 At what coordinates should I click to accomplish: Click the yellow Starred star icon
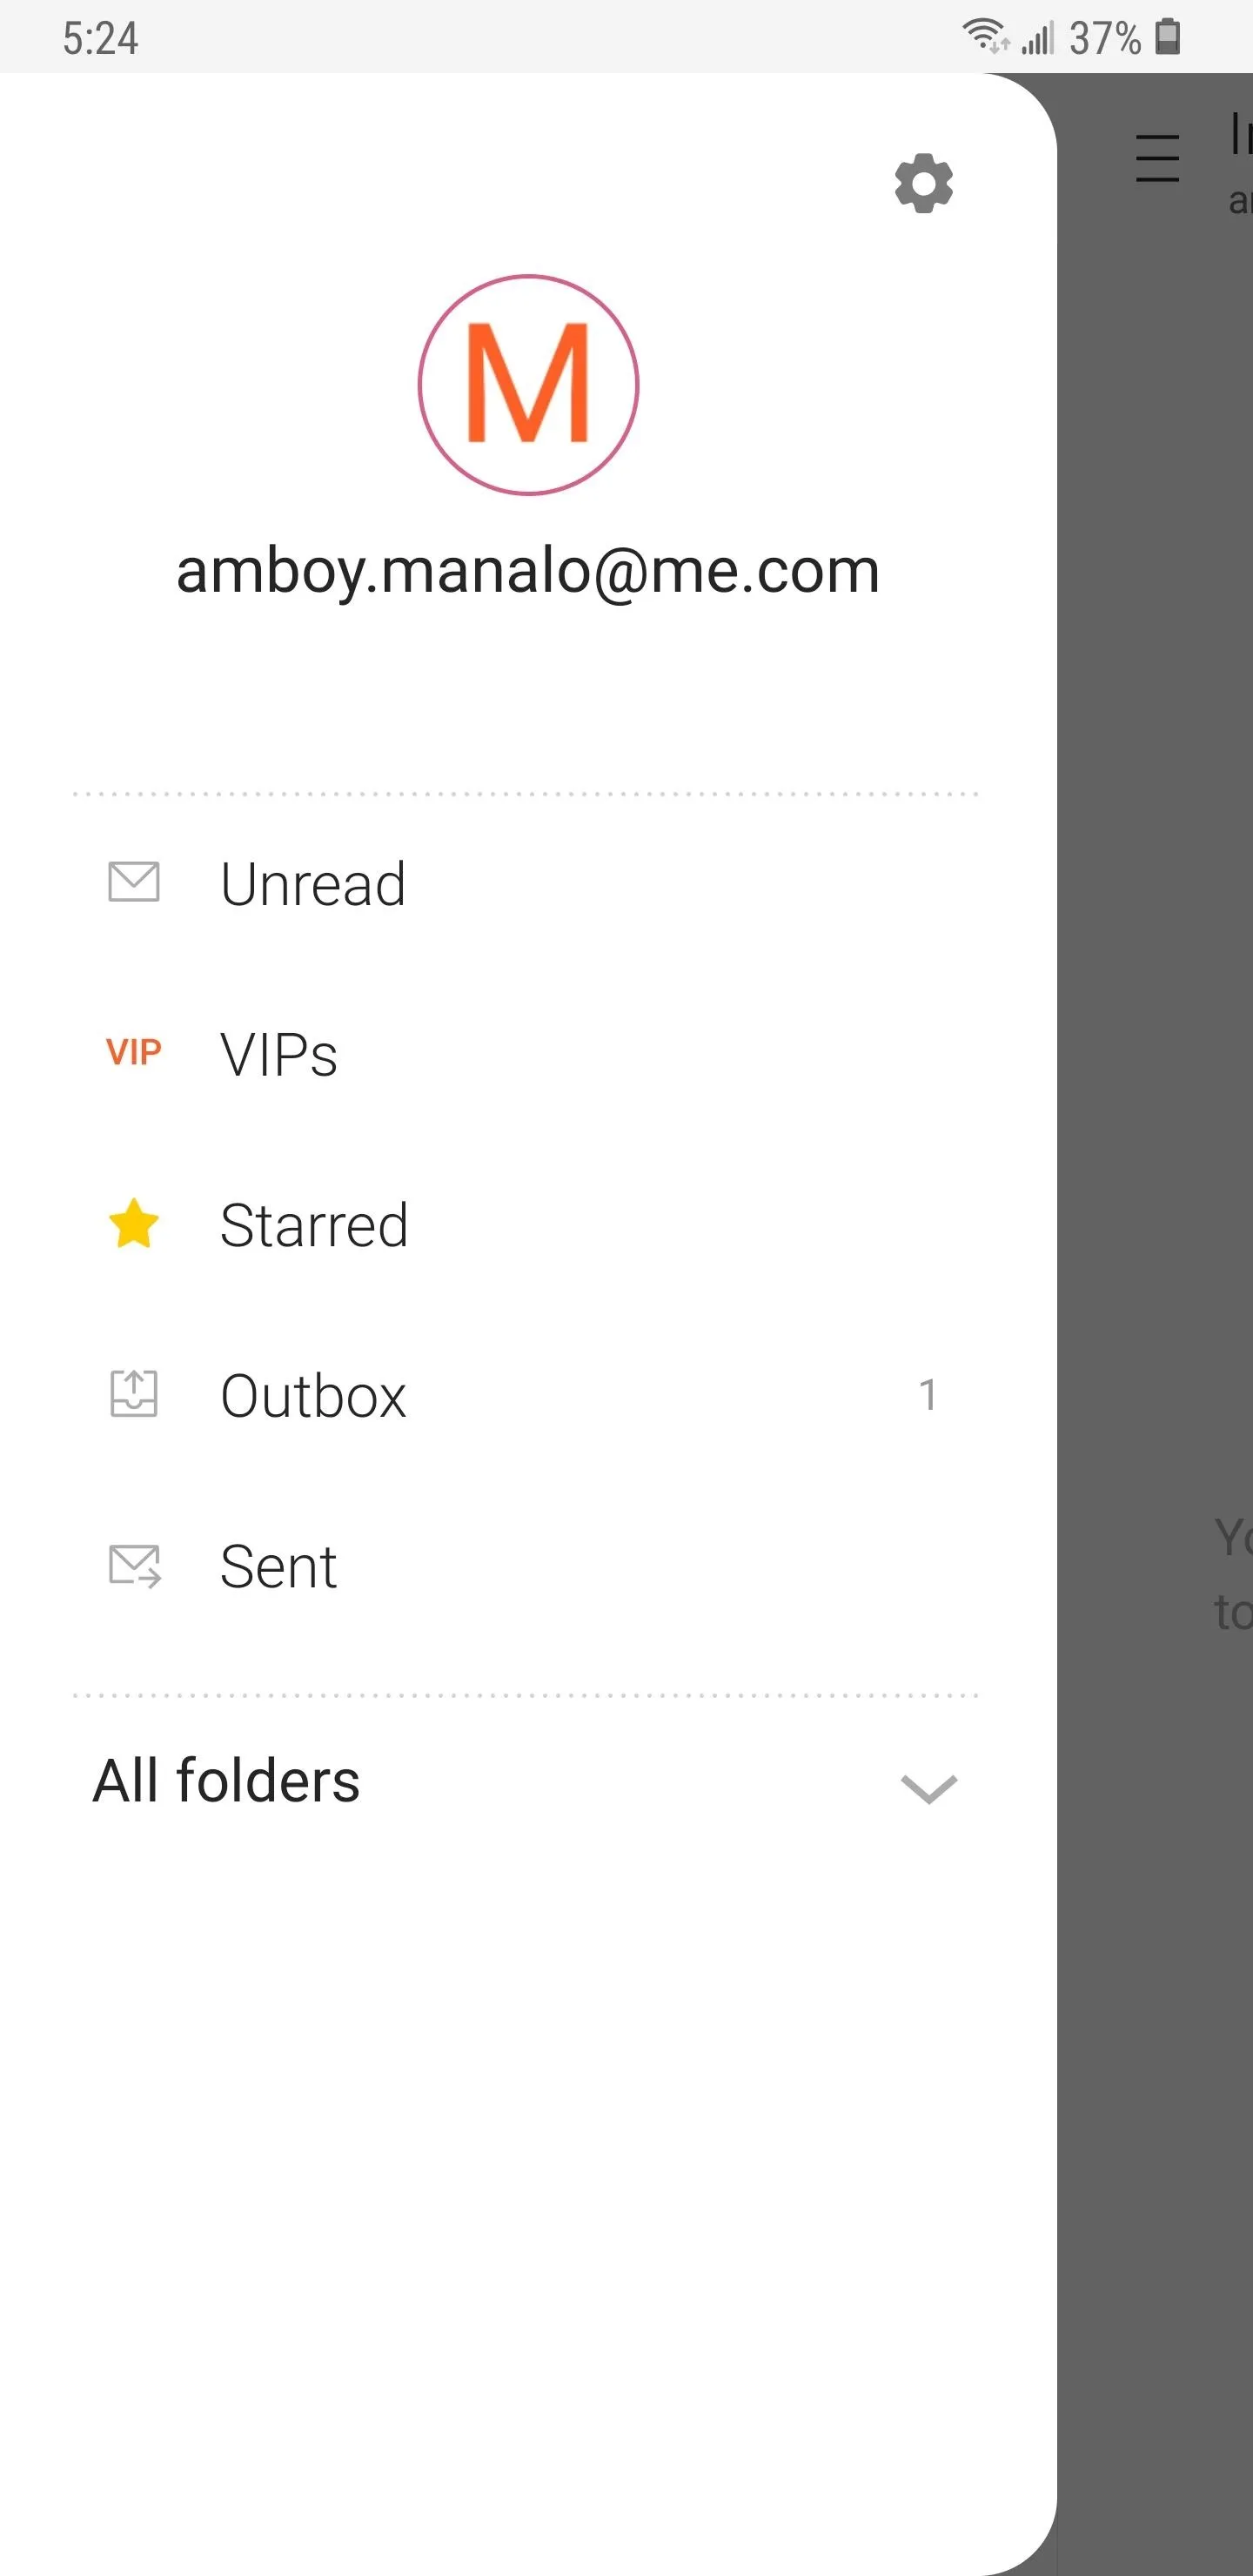click(133, 1223)
